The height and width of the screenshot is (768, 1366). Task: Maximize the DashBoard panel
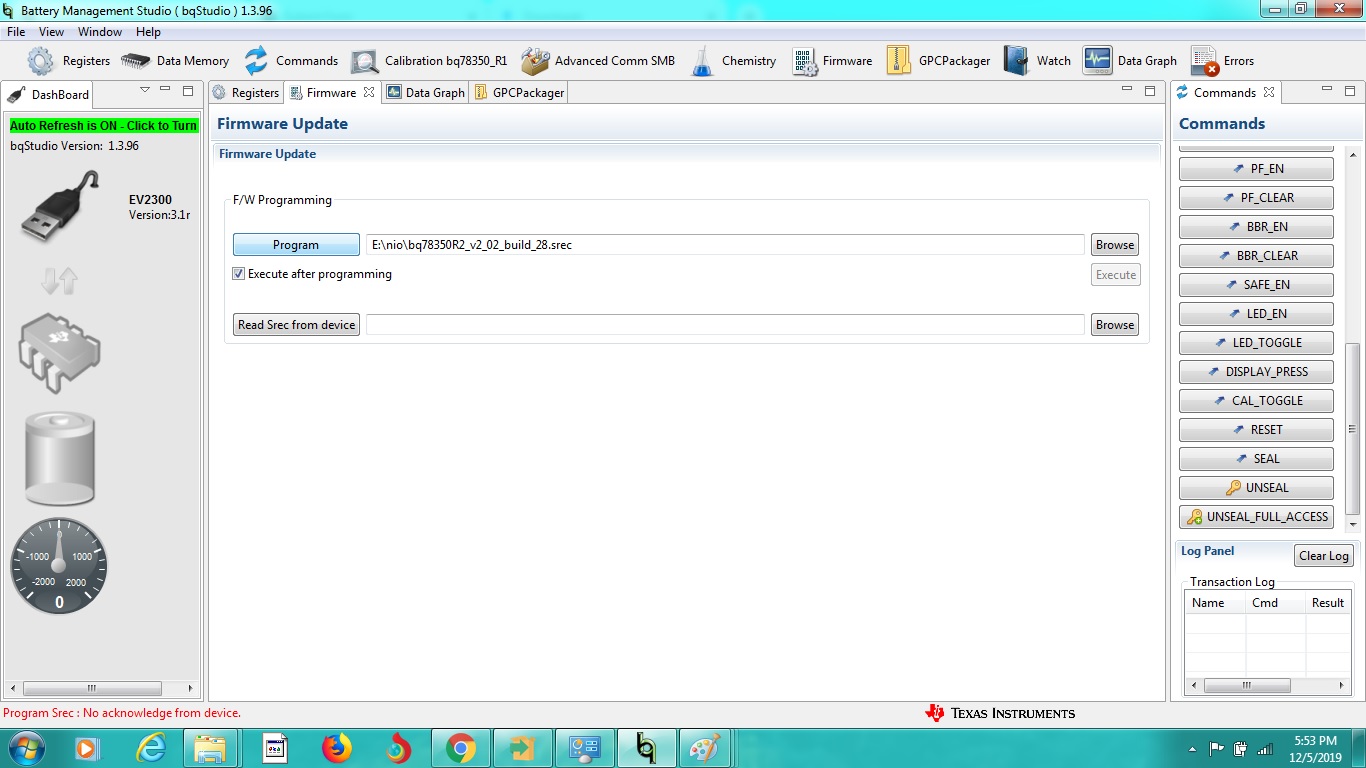(188, 91)
